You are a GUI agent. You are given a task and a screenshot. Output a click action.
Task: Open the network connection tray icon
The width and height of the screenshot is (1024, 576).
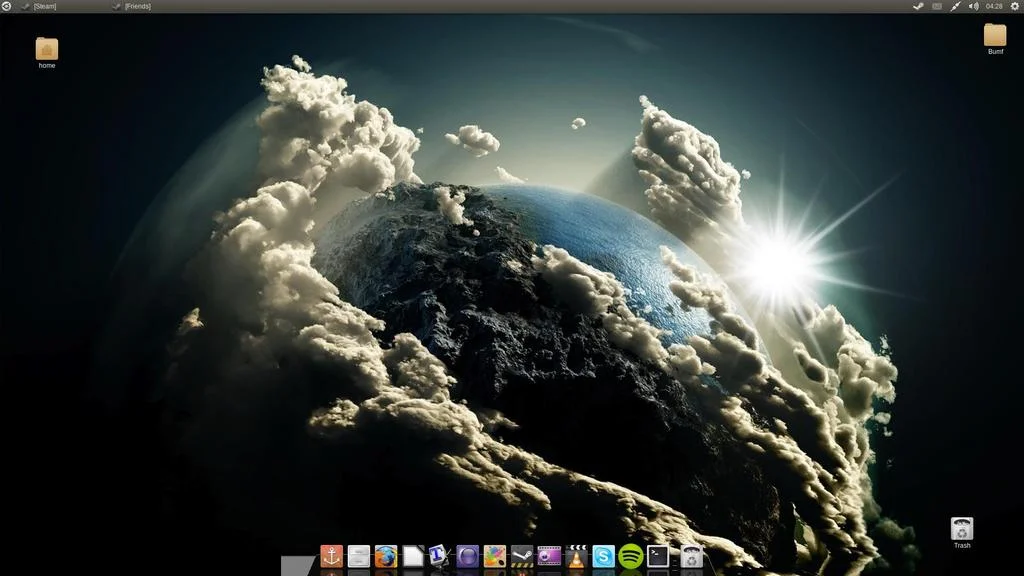(x=955, y=6)
